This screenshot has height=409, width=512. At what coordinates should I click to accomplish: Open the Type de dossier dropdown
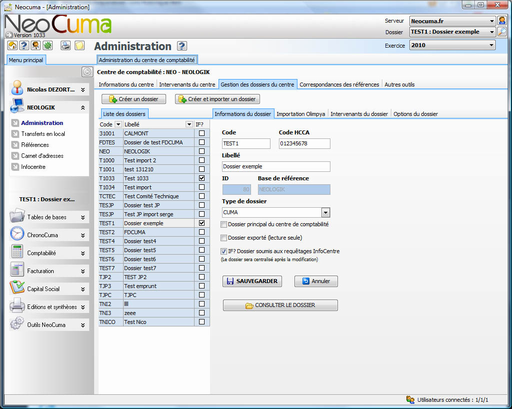pyautogui.click(x=325, y=212)
